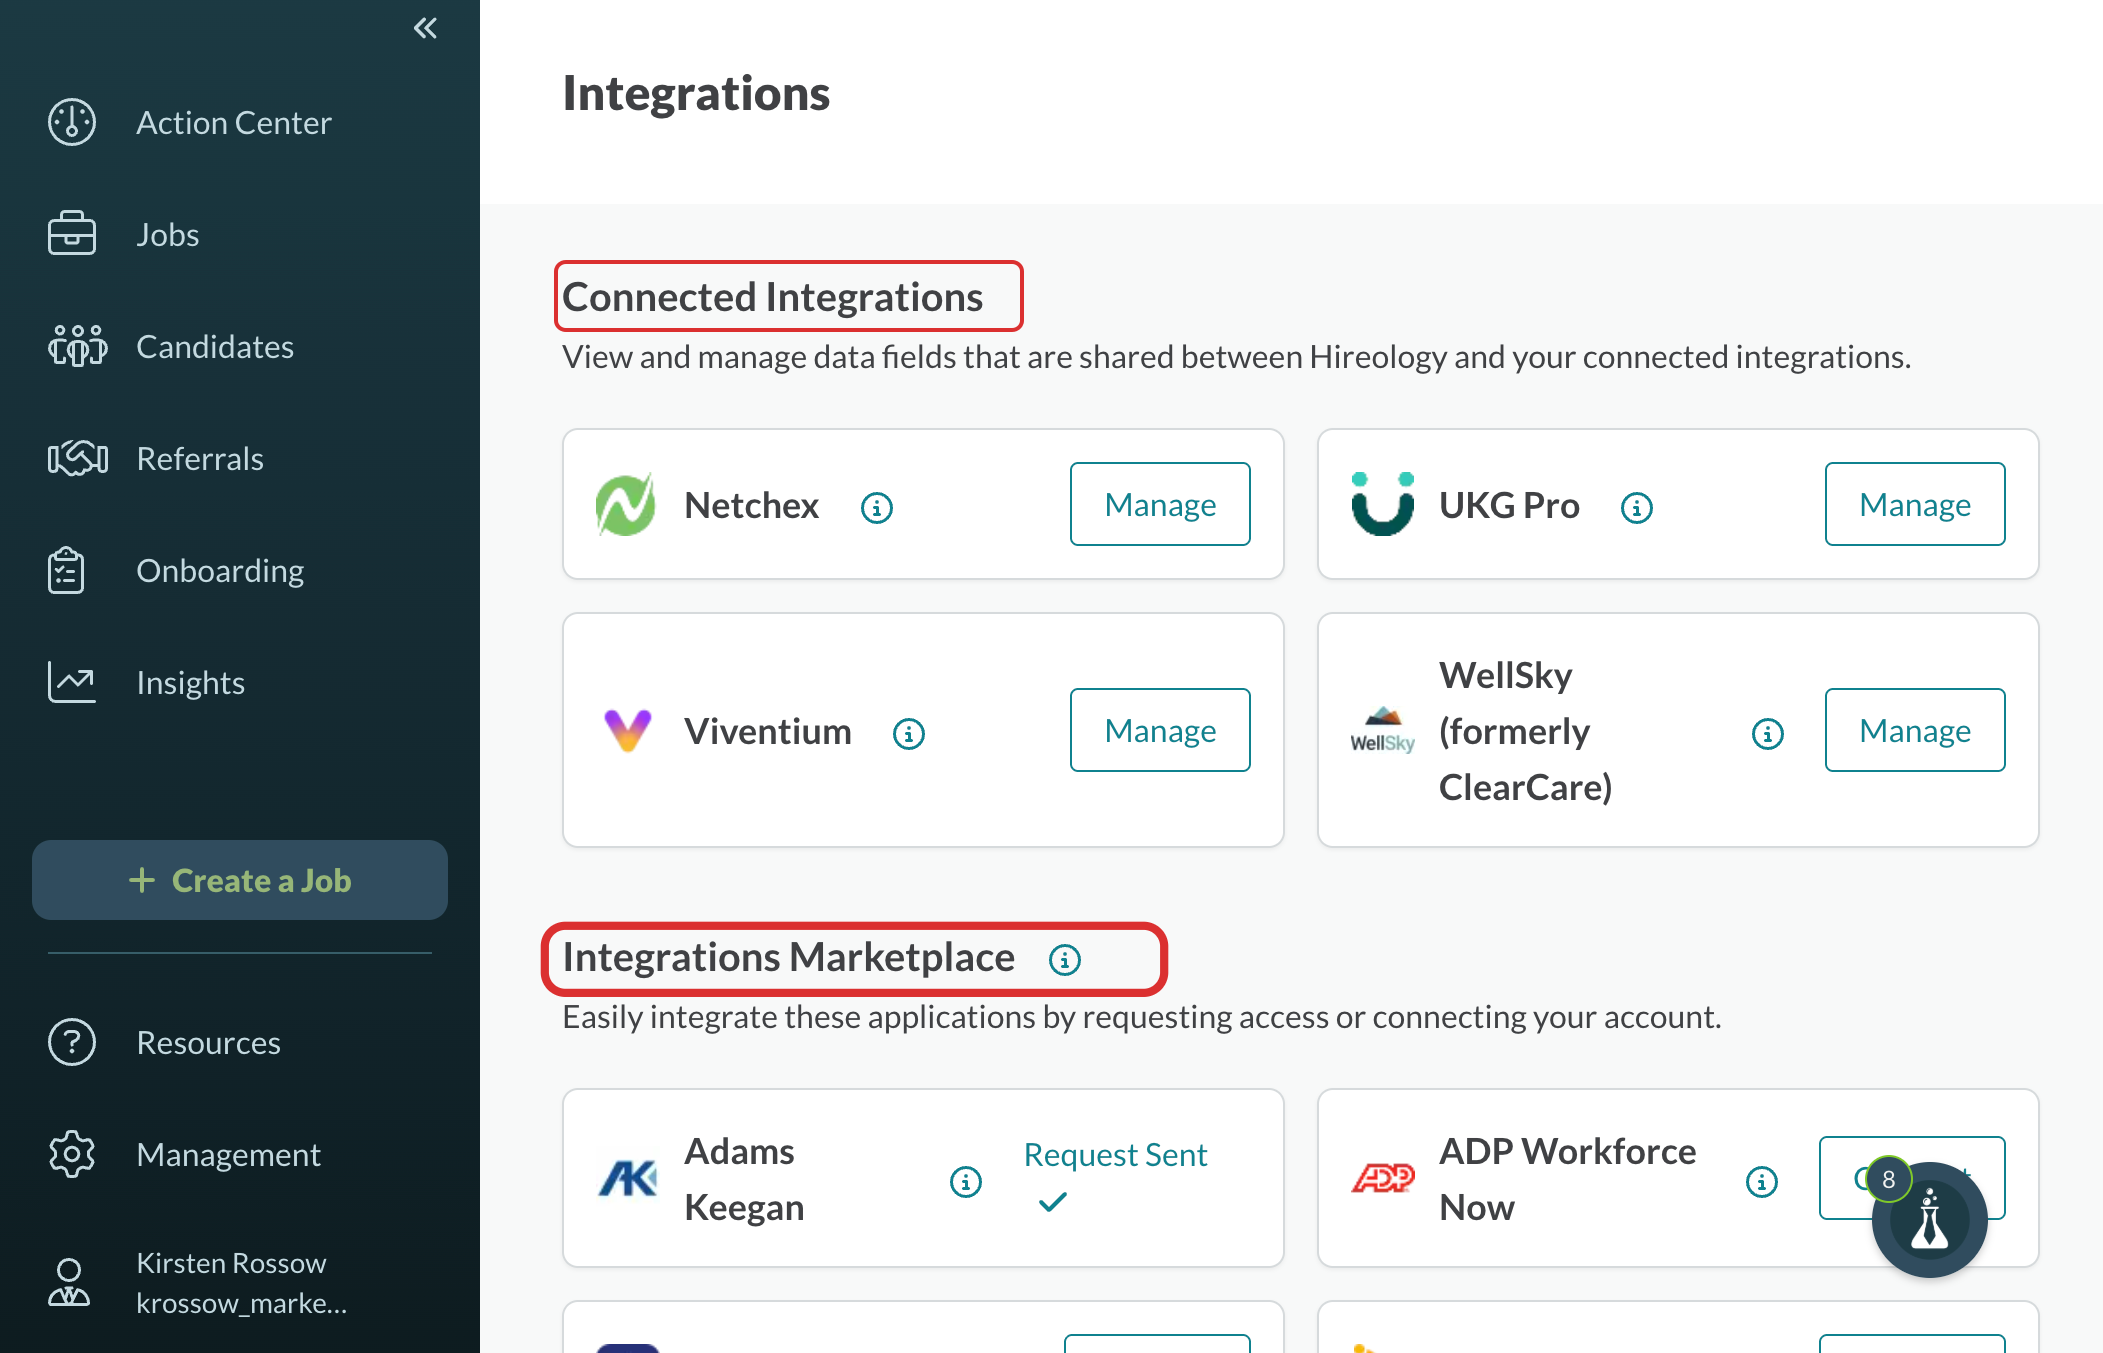Viewport: 2103px width, 1353px height.
Task: Click the Connected Integrations heading
Action: tap(773, 297)
